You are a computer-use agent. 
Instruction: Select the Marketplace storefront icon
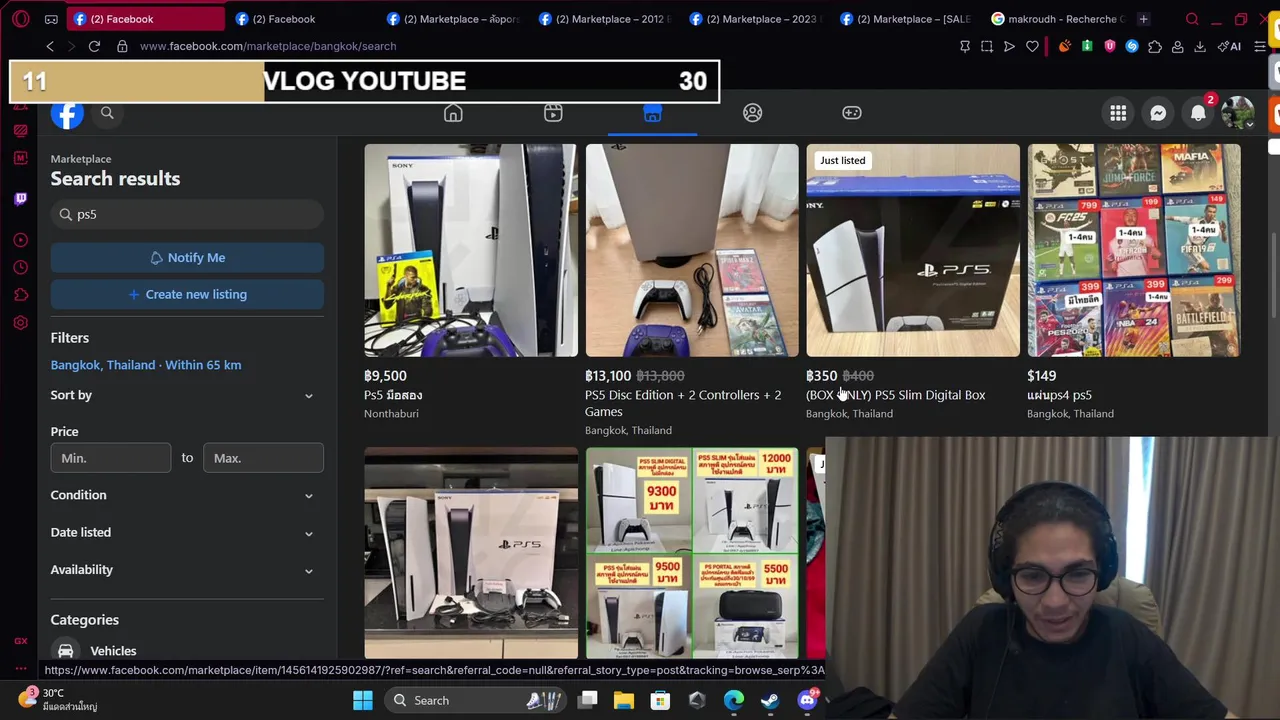point(652,113)
